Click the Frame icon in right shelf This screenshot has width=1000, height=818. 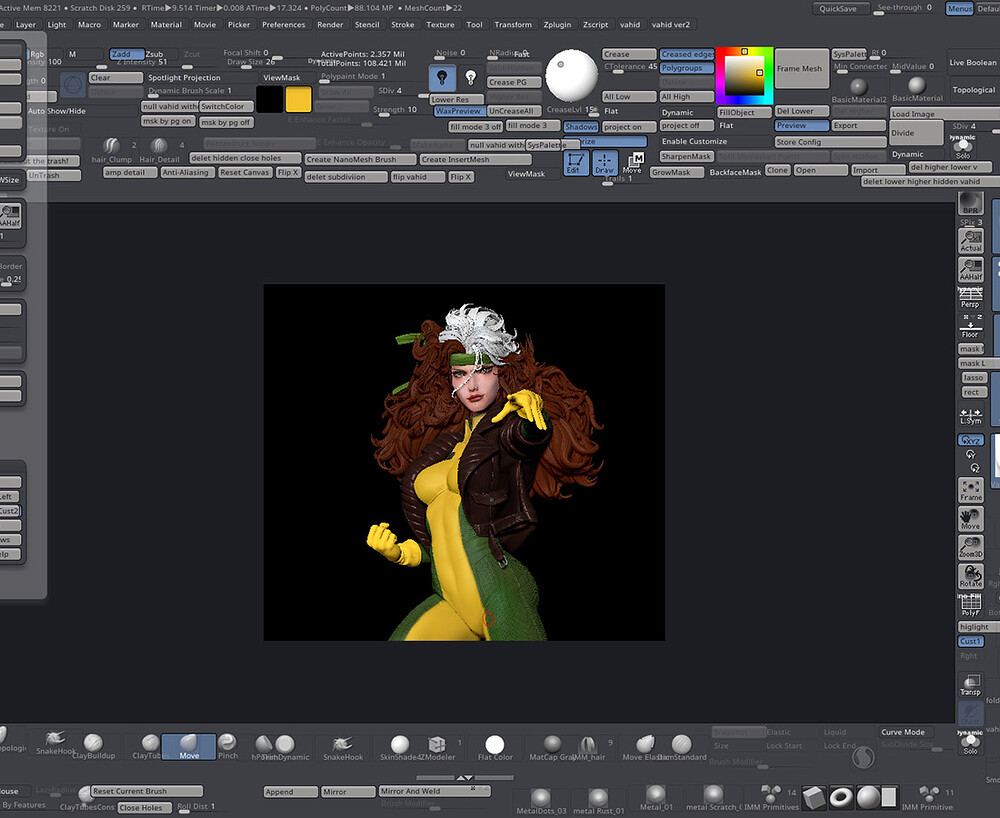click(x=970, y=490)
